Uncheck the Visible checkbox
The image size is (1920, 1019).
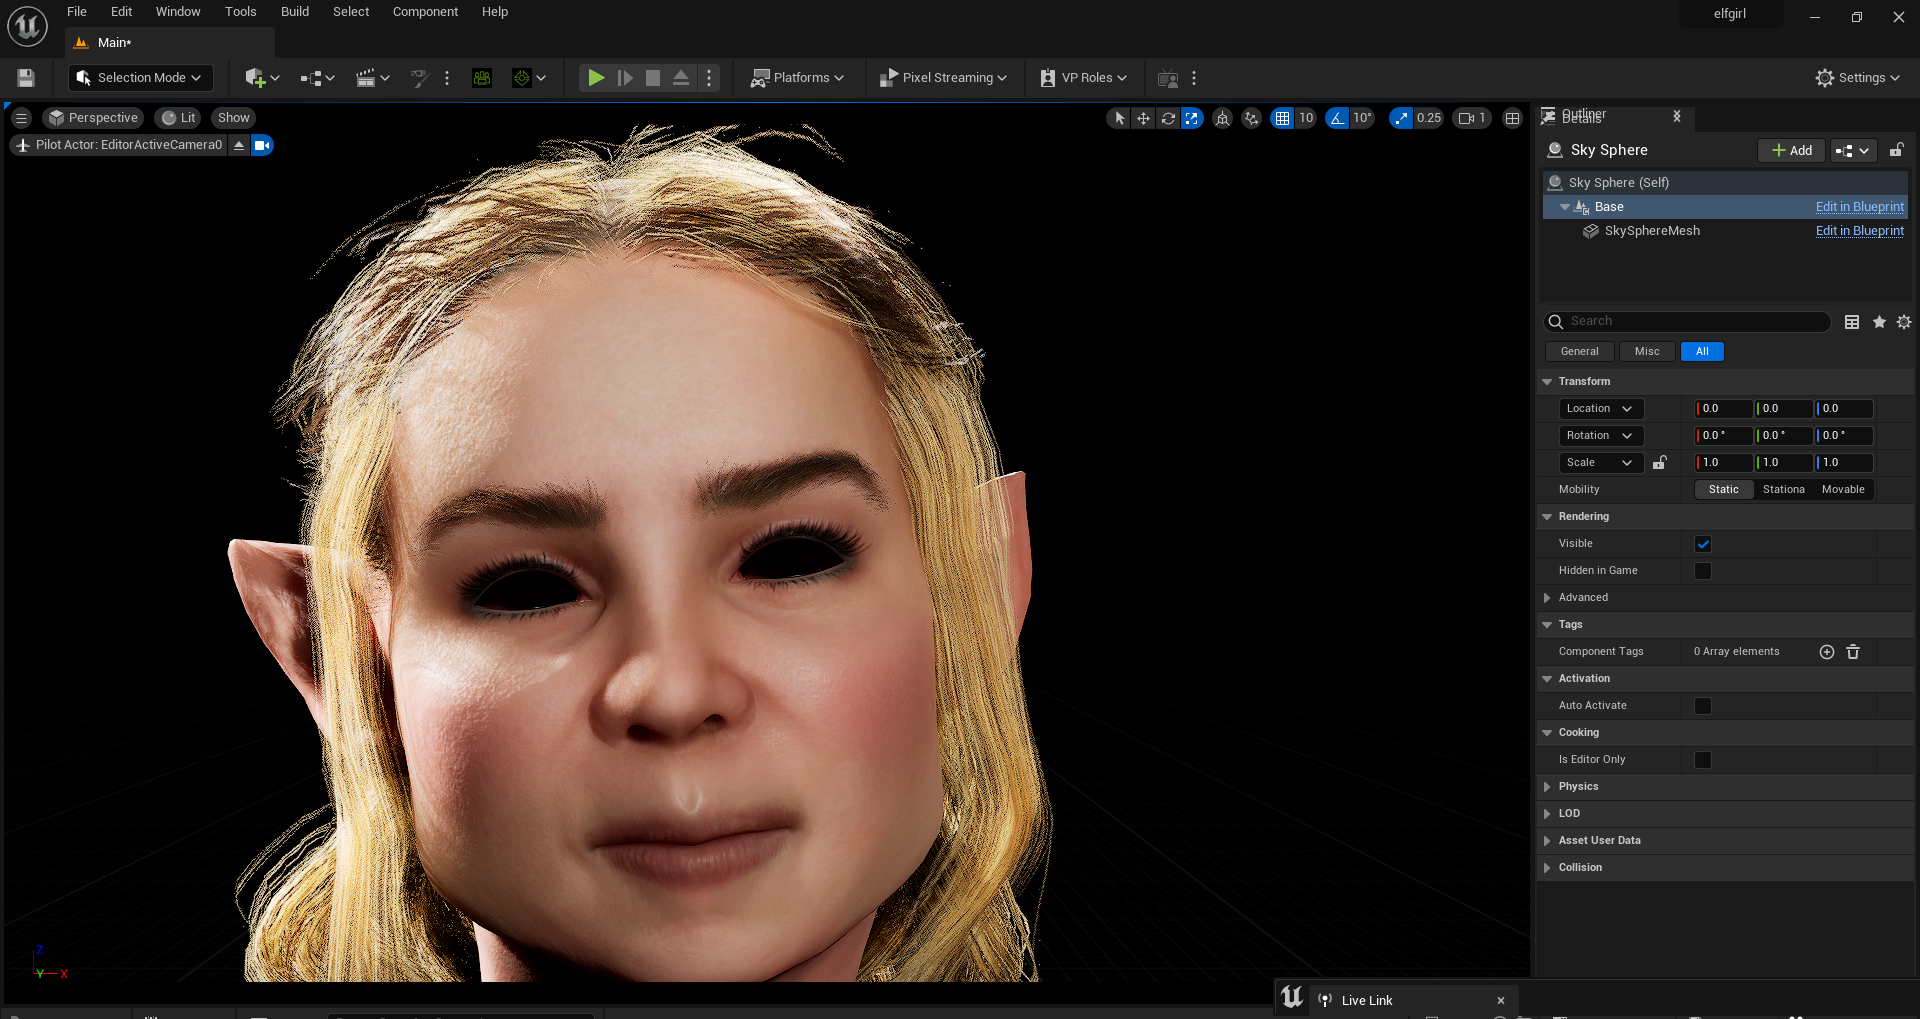[x=1703, y=544]
